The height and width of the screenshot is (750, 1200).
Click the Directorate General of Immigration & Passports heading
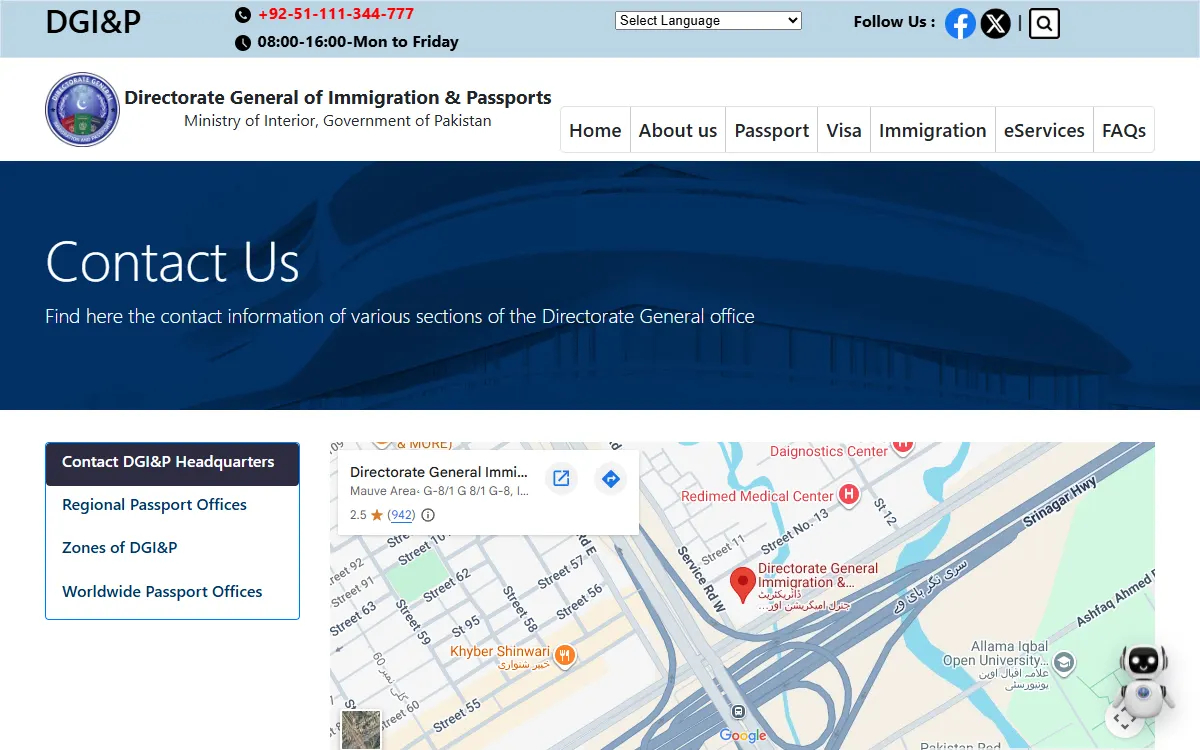click(338, 97)
